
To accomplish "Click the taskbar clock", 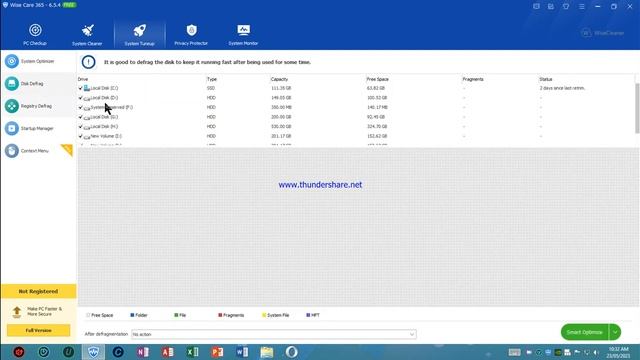I will click(x=618, y=352).
